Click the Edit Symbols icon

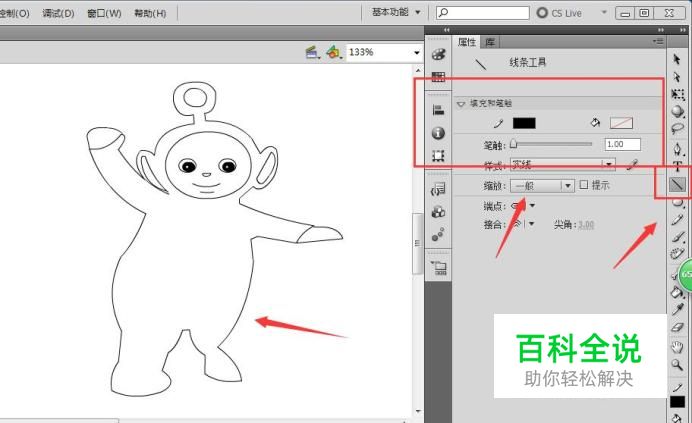pyautogui.click(x=334, y=53)
